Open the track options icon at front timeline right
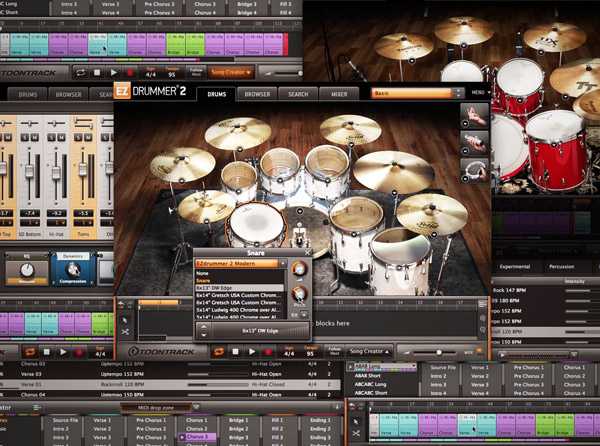Screen dimensions: 600x446 (482, 304)
